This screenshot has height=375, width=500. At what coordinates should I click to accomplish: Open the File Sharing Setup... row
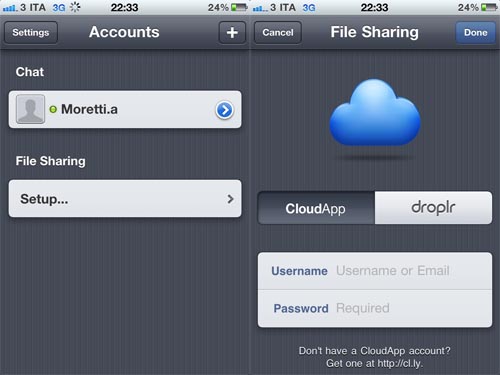click(125, 199)
